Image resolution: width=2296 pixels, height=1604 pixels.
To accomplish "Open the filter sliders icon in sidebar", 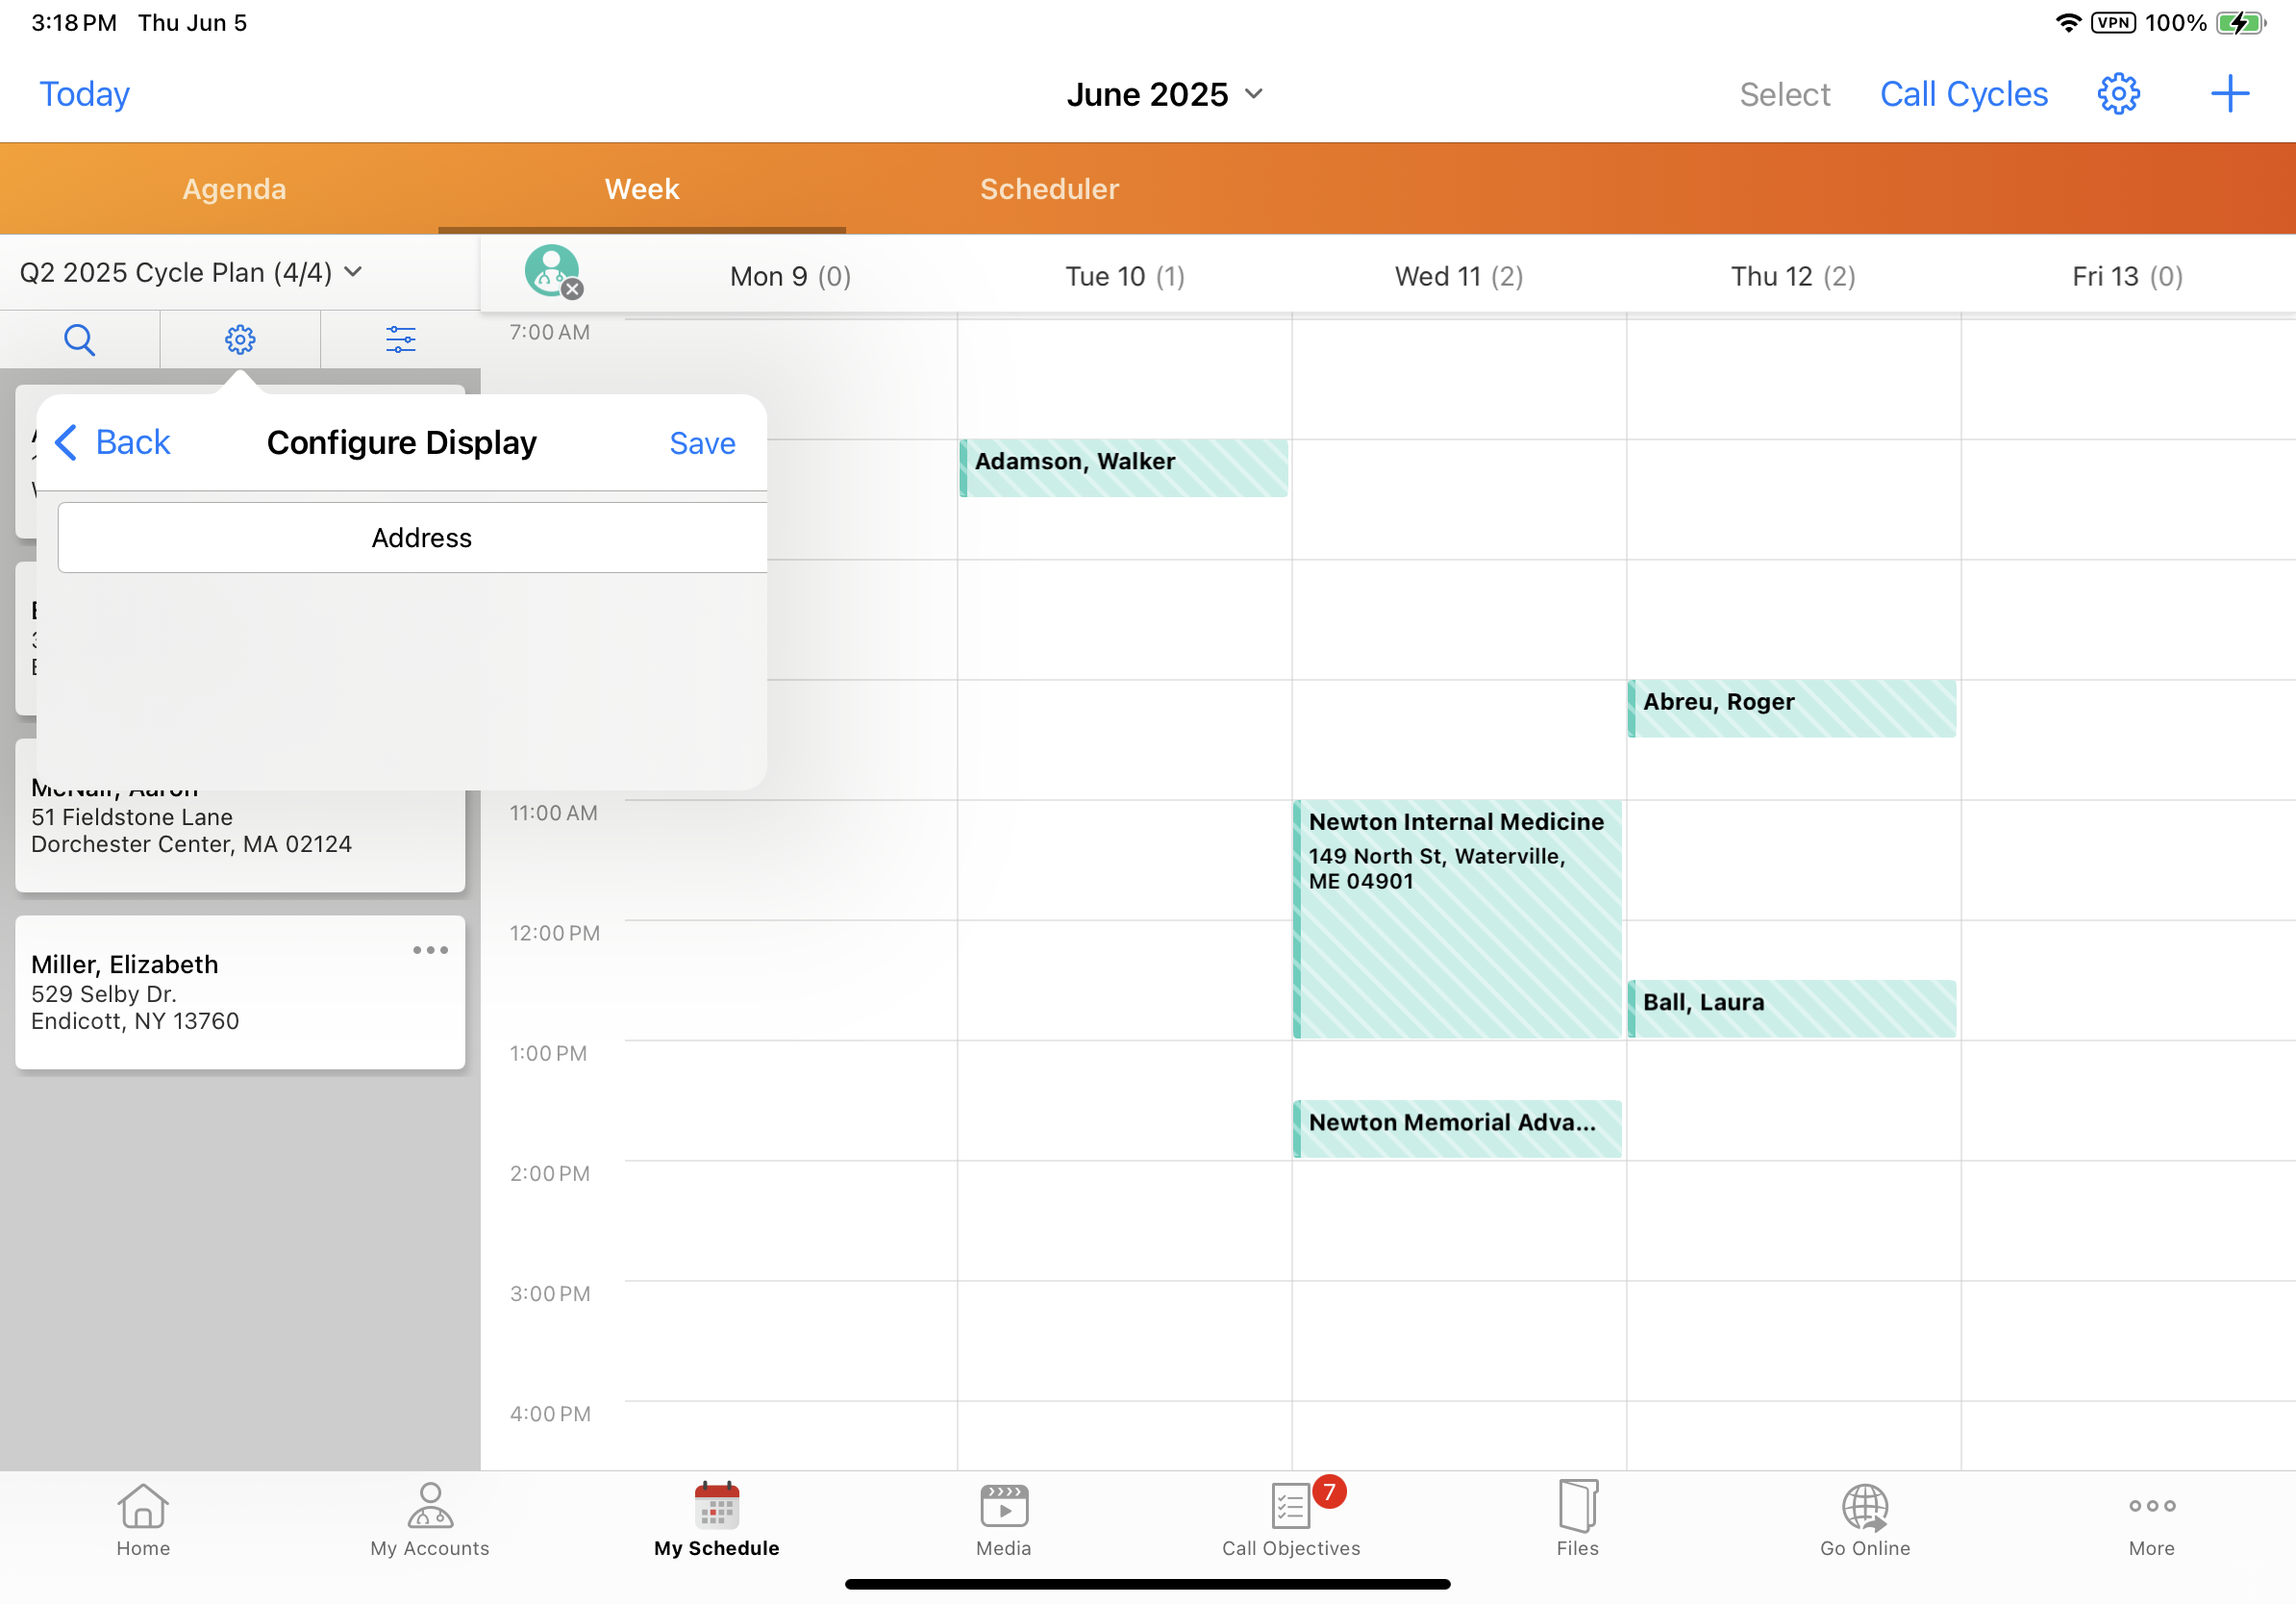I will point(400,340).
